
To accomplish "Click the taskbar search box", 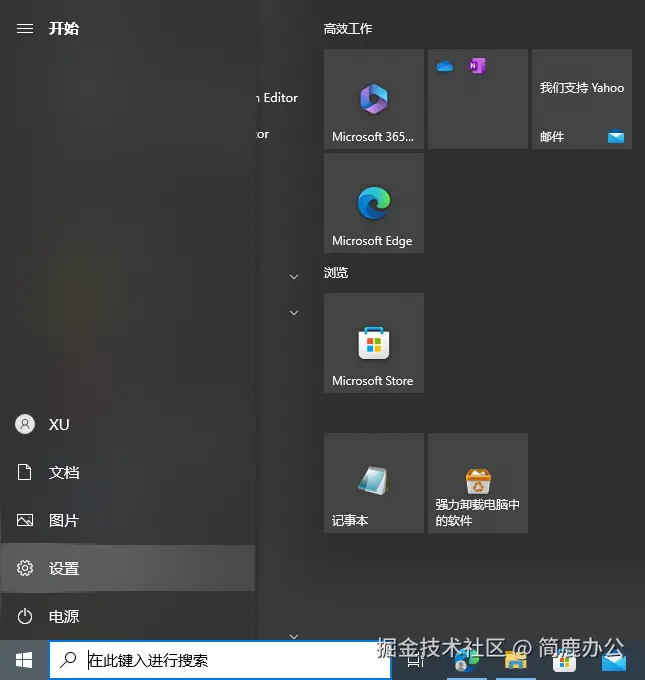I will 220,660.
